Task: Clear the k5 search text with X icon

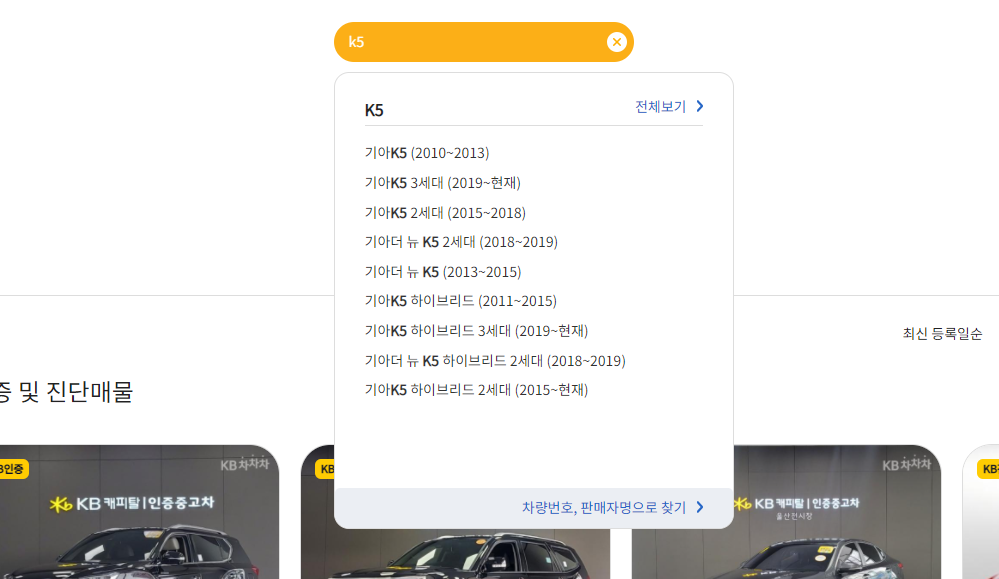Action: pyautogui.click(x=616, y=42)
